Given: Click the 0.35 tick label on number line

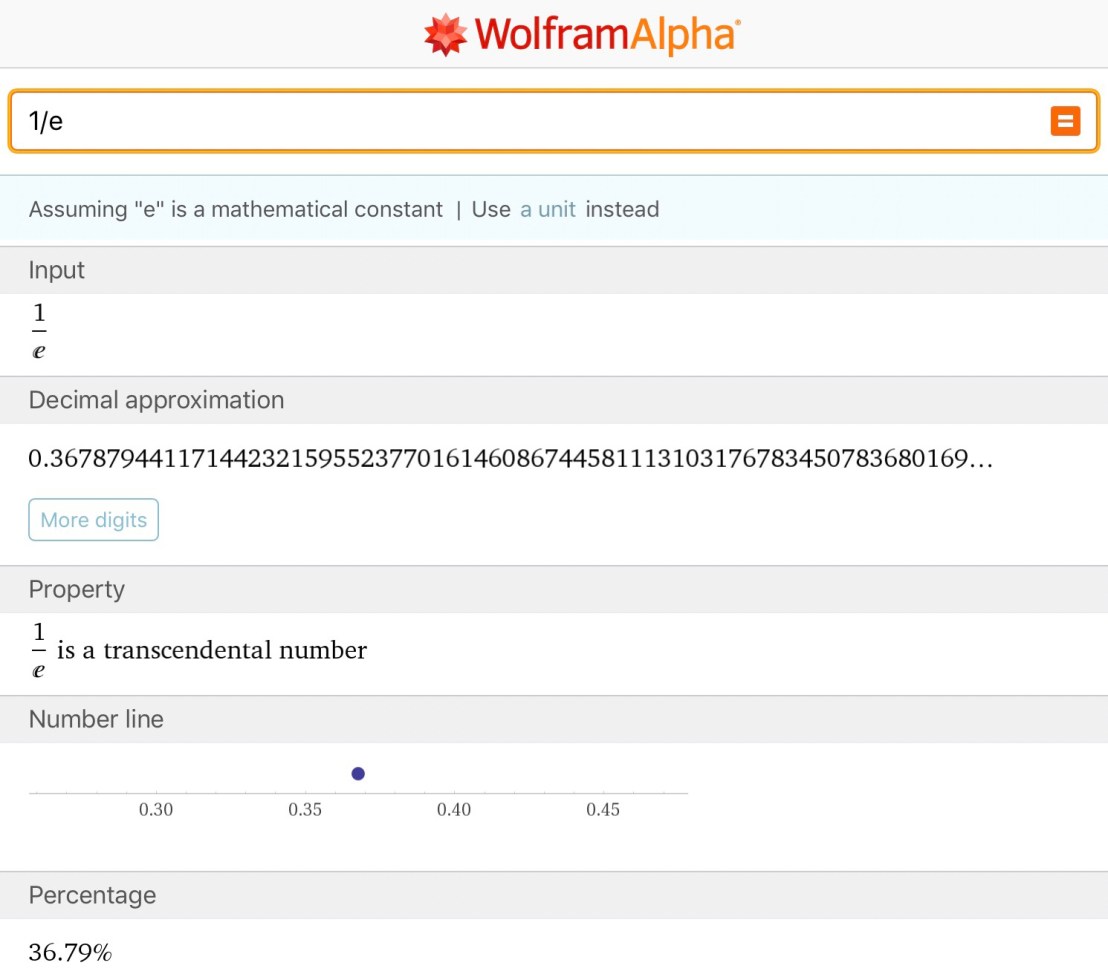Looking at the screenshot, I should click(x=305, y=810).
